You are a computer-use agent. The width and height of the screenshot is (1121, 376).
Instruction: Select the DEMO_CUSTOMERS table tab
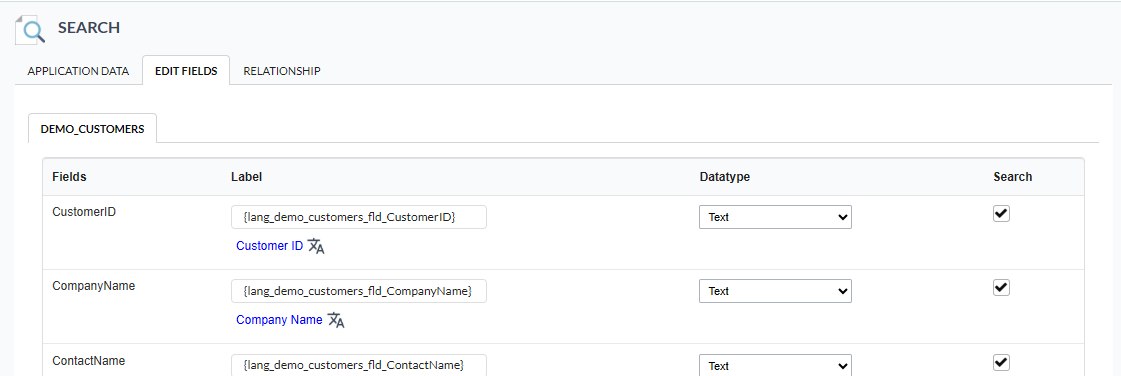92,129
